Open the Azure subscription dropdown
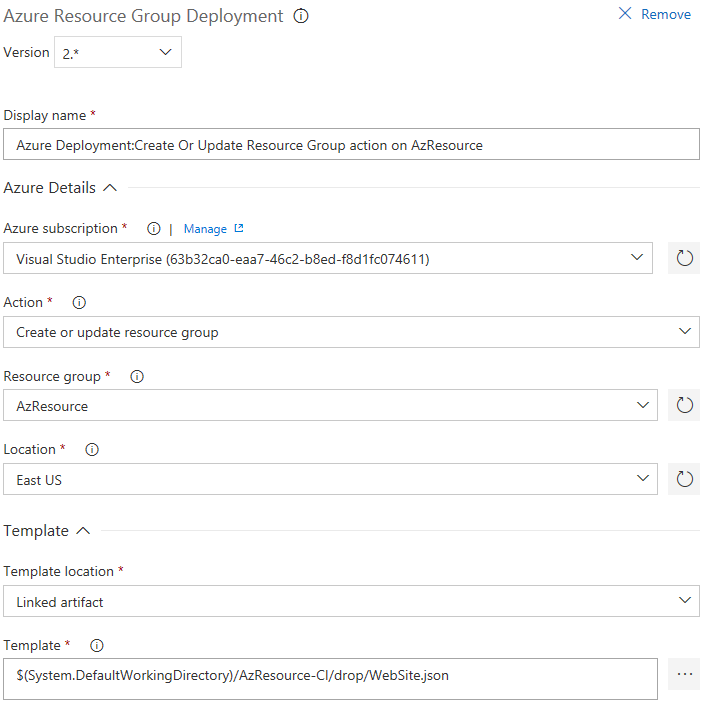 330,259
